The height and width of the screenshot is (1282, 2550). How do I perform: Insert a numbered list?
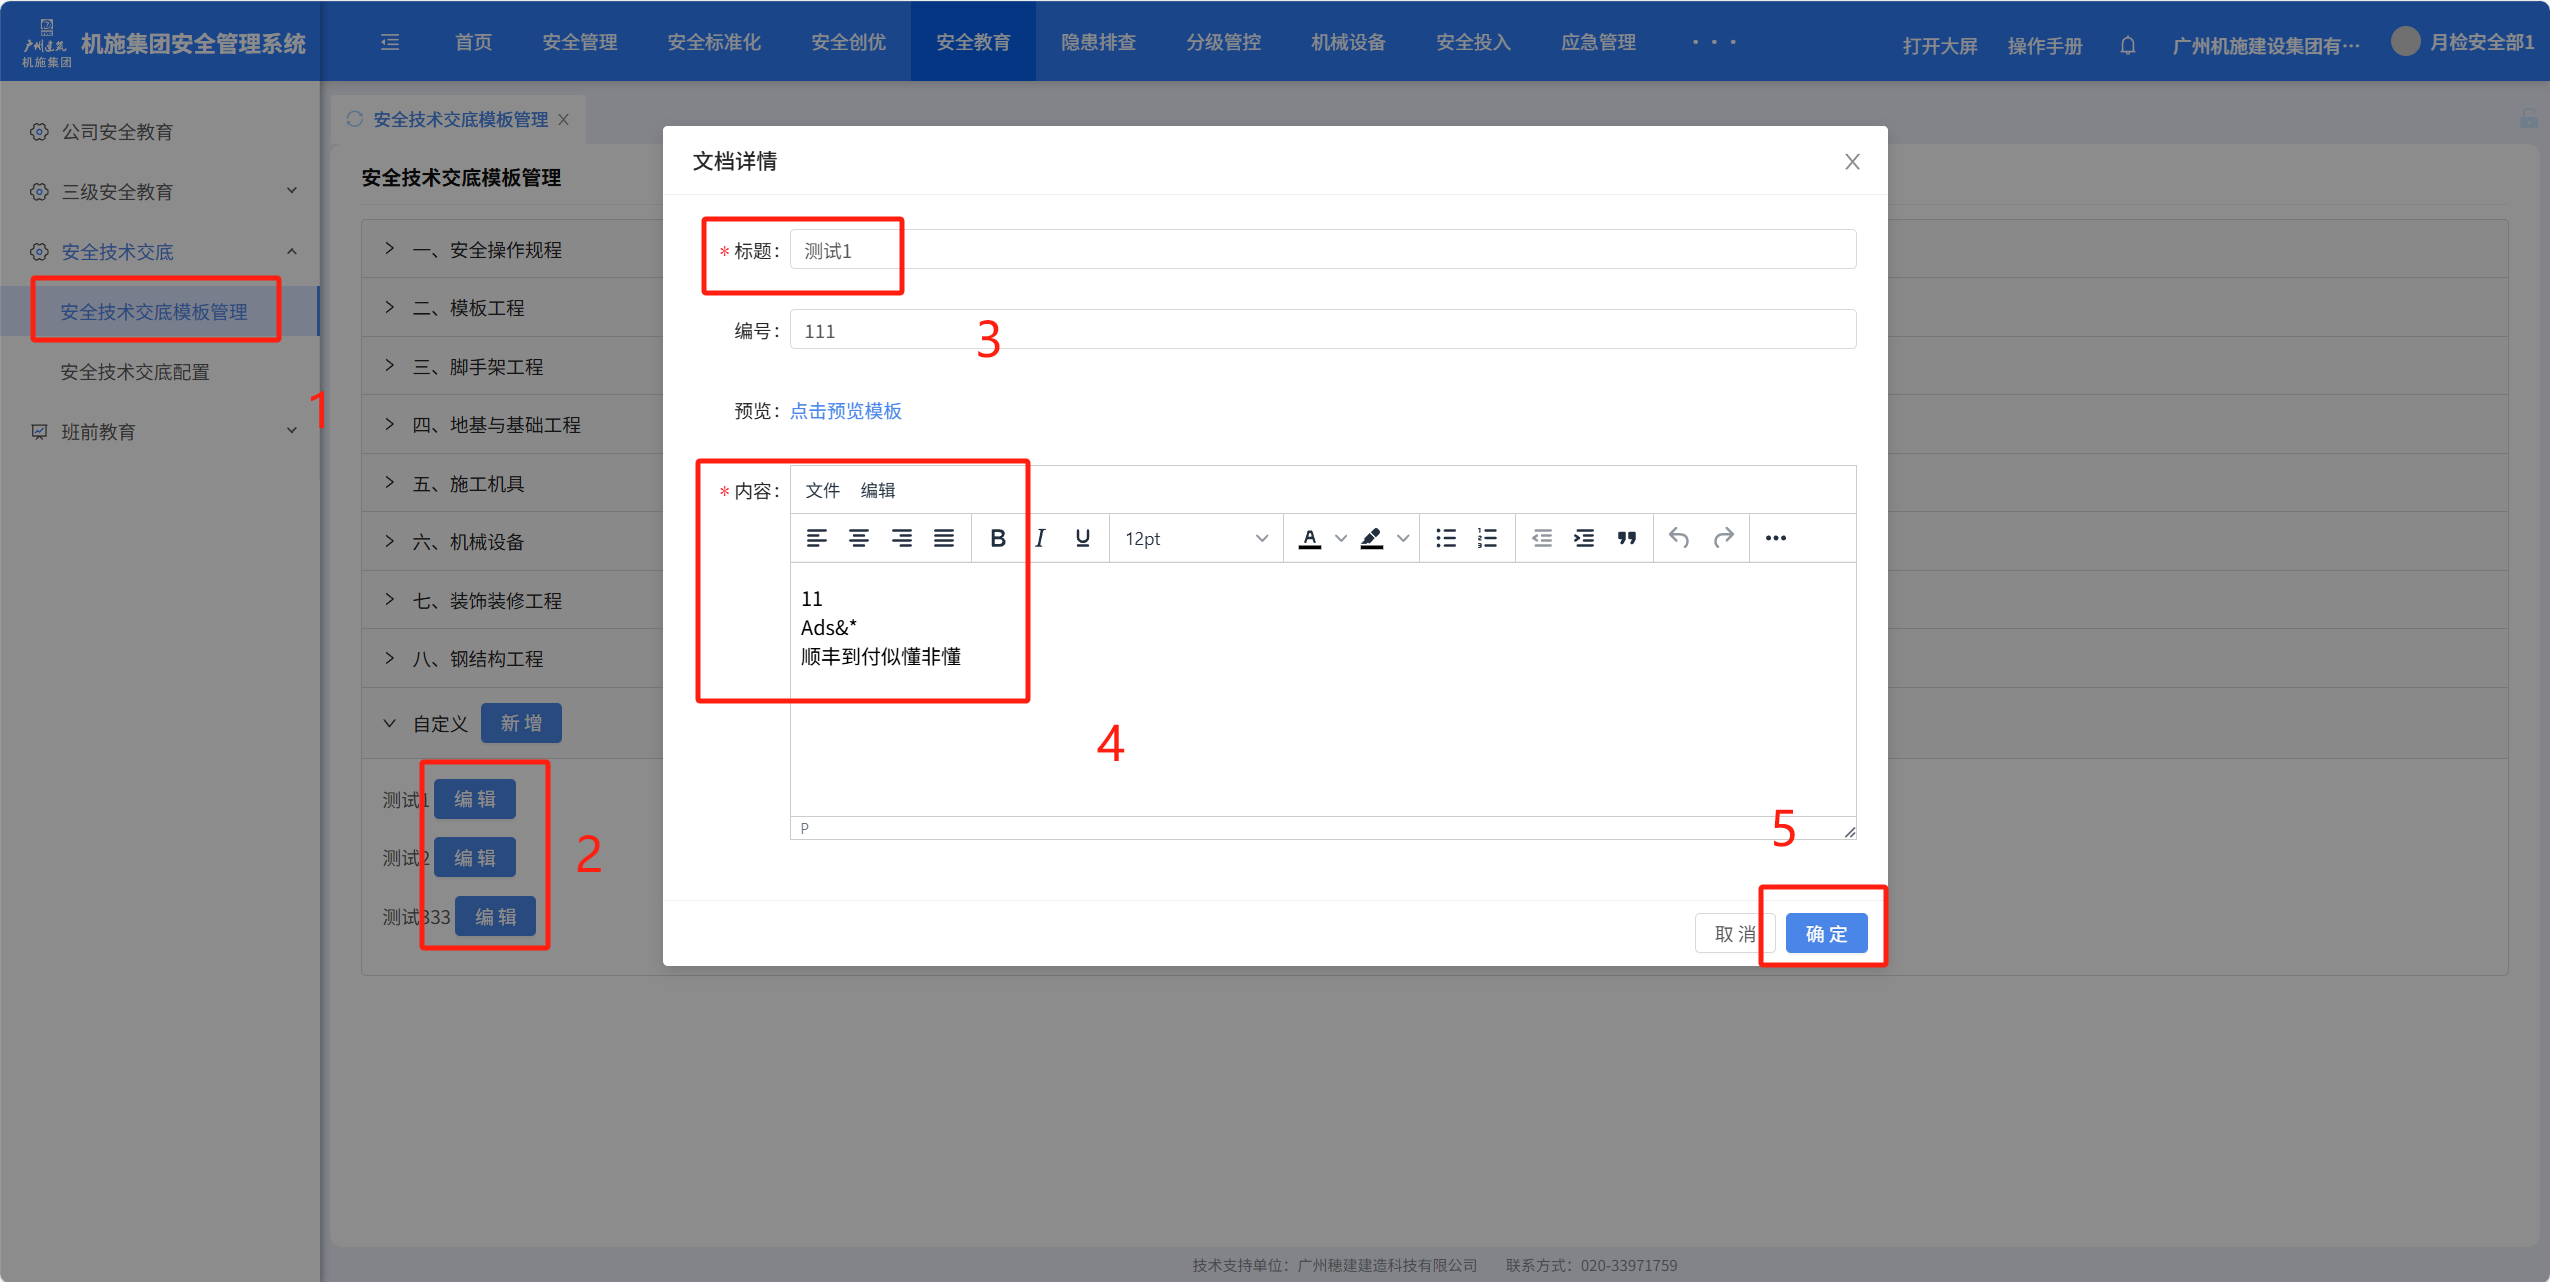1487,538
